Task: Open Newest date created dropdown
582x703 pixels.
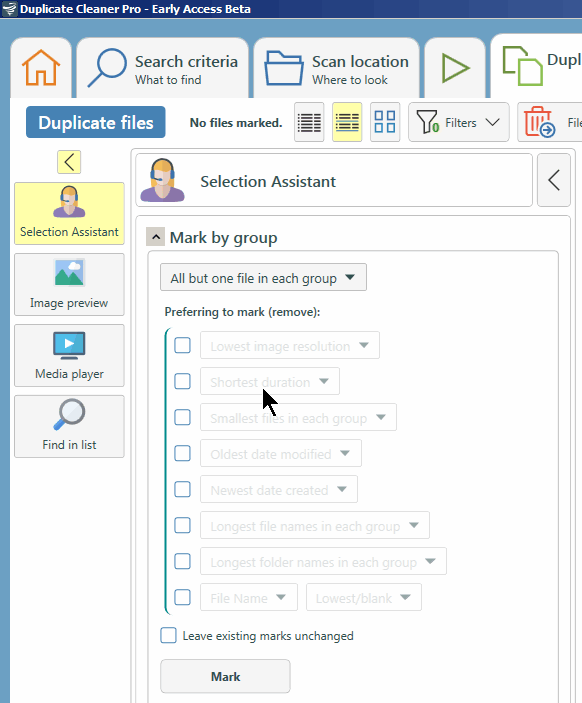Action: pyautogui.click(x=279, y=489)
